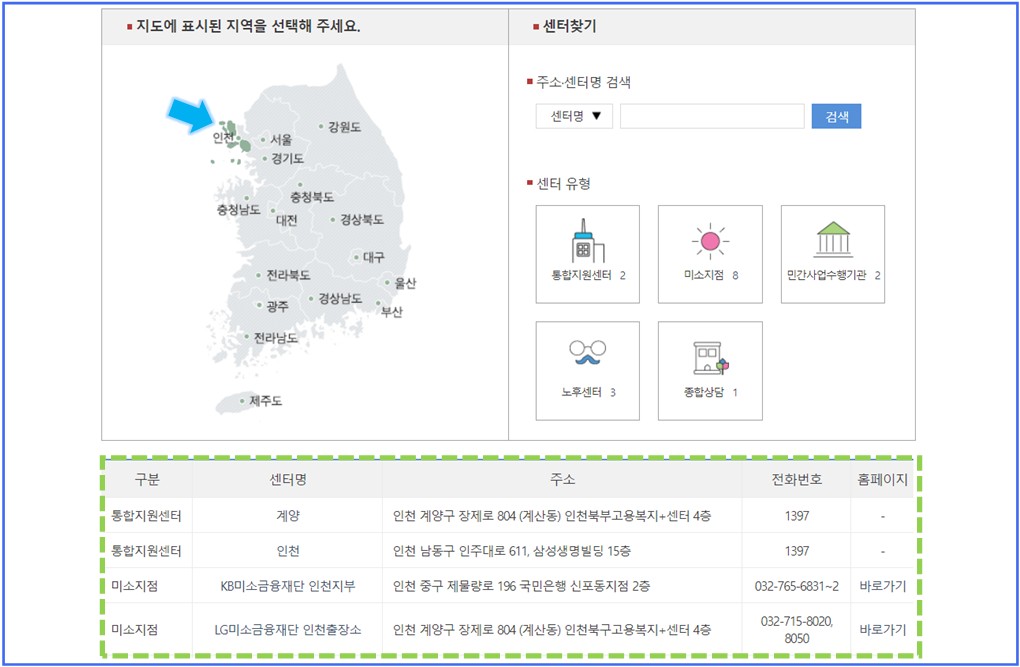This screenshot has width=1020, height=667.
Task: Select 충청북도 region on the map
Action: tap(312, 197)
